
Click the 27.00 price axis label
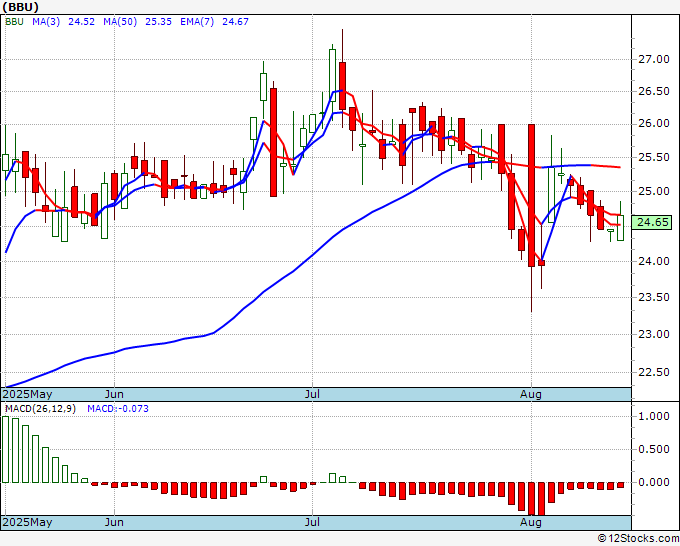click(x=654, y=59)
